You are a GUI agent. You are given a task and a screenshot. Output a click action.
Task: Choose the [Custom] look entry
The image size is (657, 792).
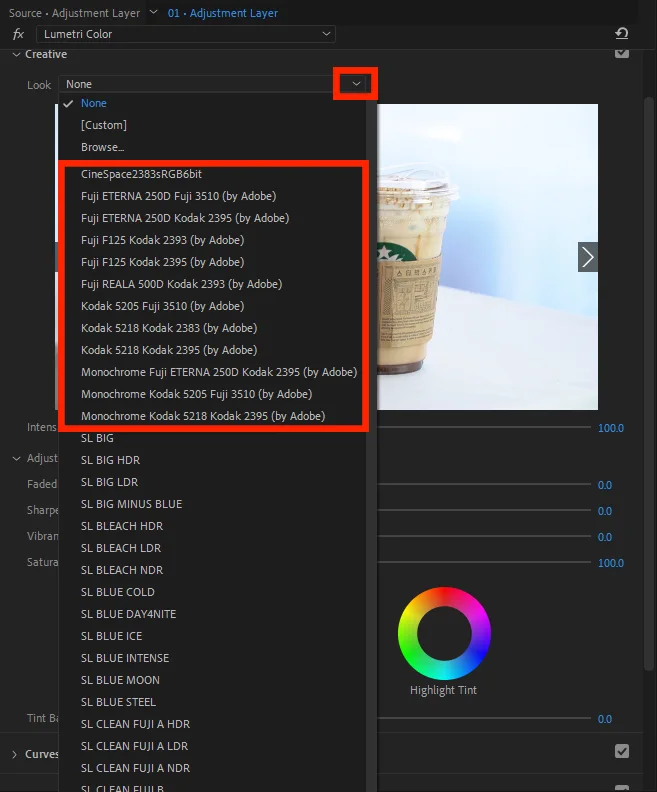click(x=212, y=125)
